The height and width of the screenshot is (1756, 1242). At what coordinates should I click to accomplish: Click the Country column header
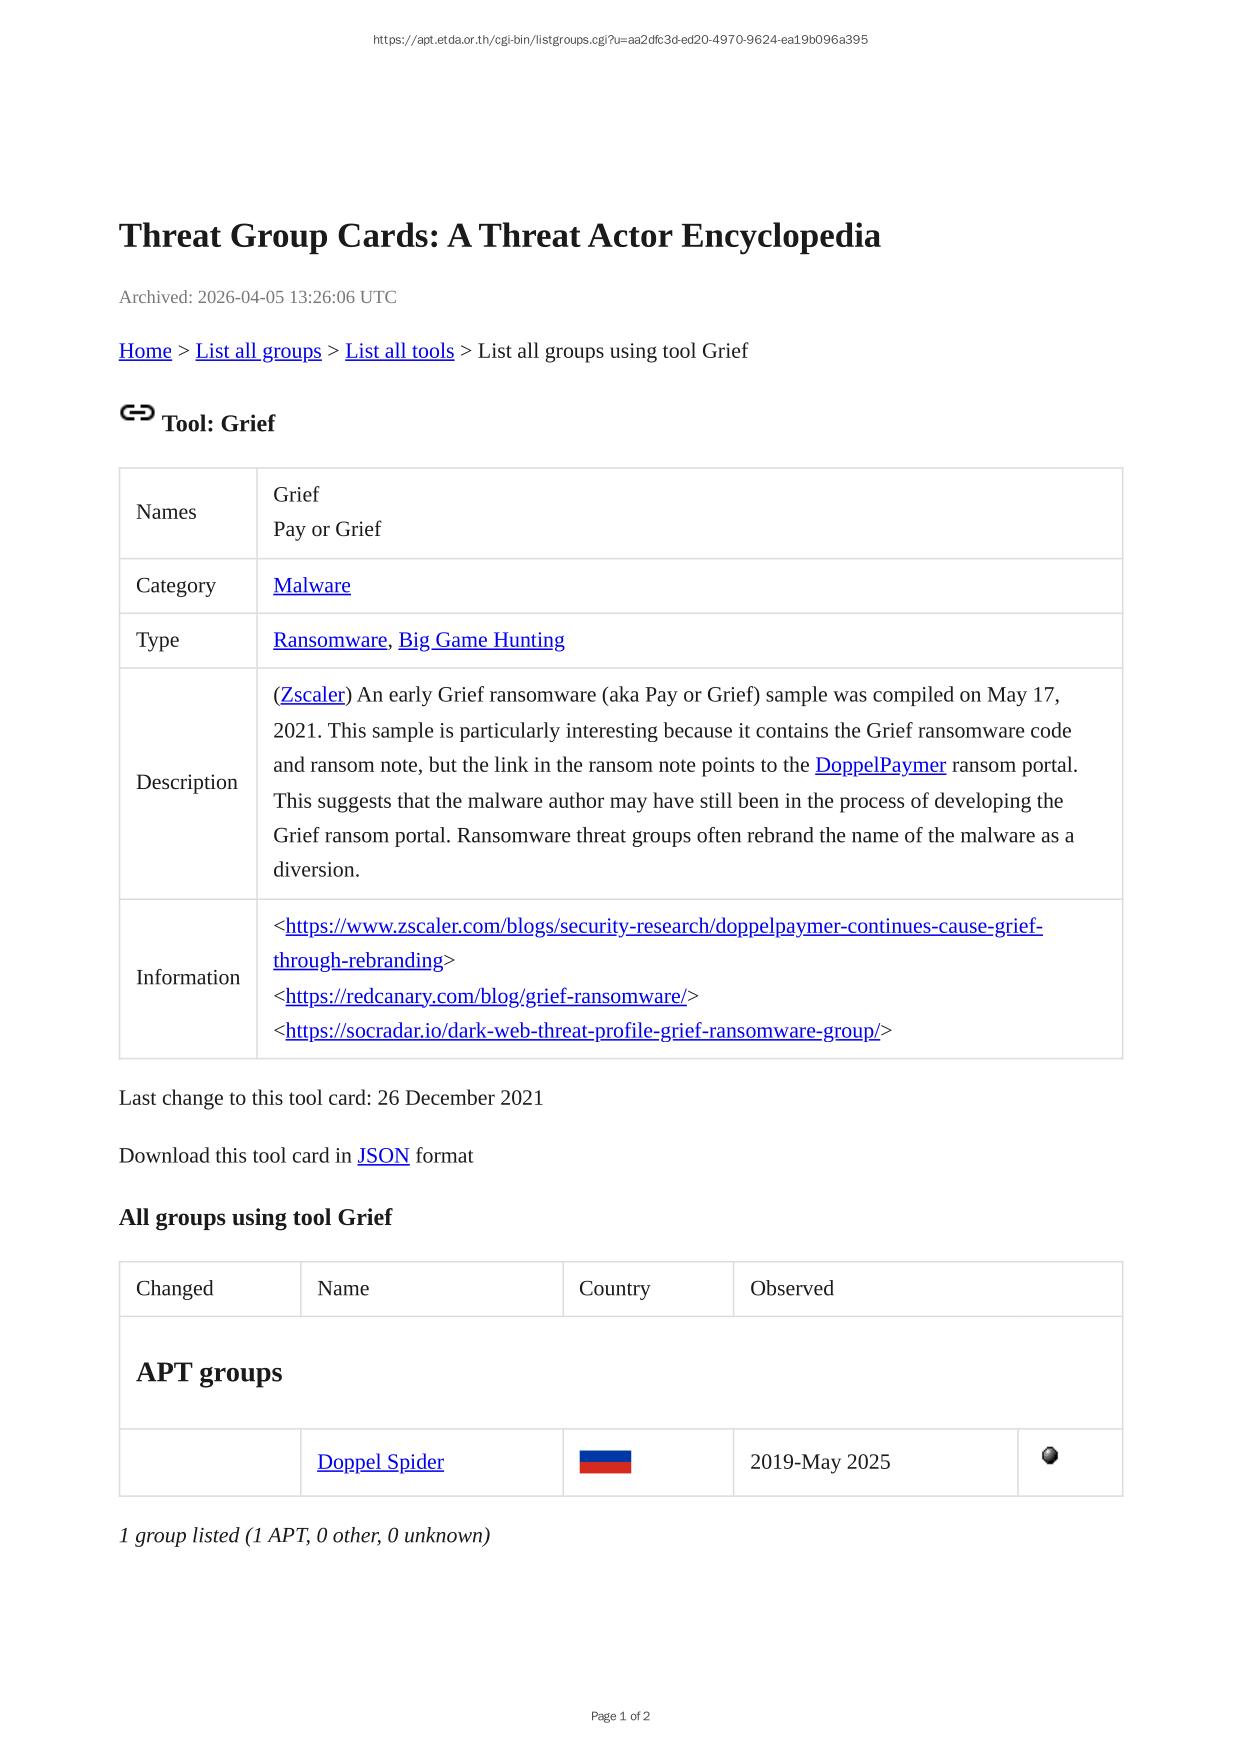(x=614, y=1289)
